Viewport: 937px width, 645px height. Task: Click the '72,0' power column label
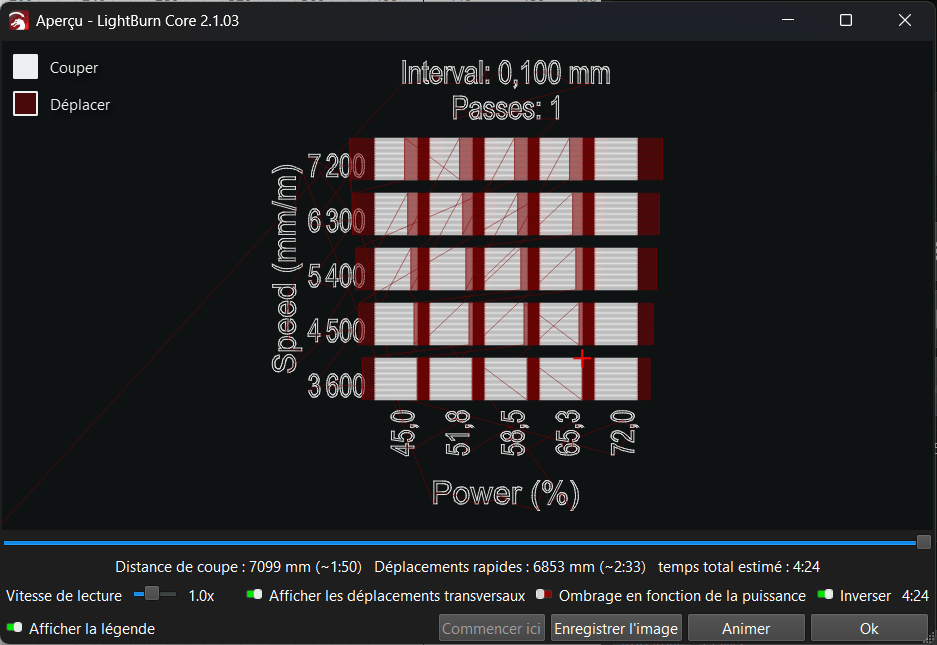[x=623, y=432]
